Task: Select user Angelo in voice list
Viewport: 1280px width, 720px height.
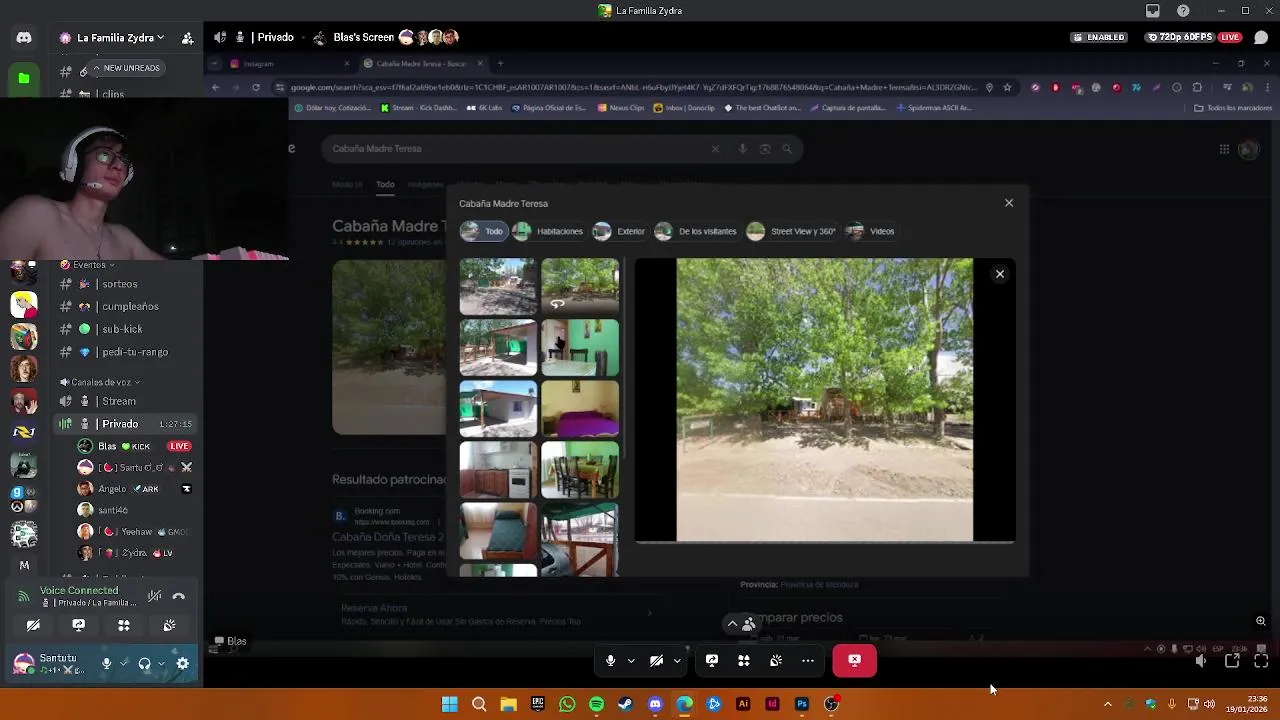Action: coord(135,489)
